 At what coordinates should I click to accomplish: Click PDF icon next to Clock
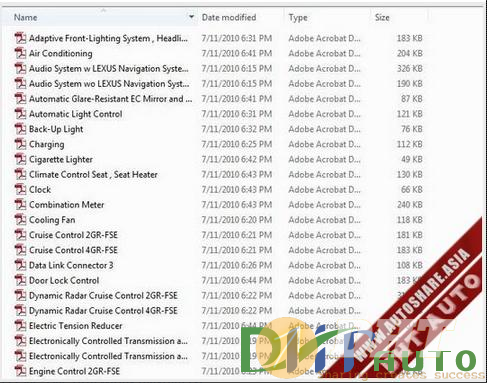[x=20, y=190]
